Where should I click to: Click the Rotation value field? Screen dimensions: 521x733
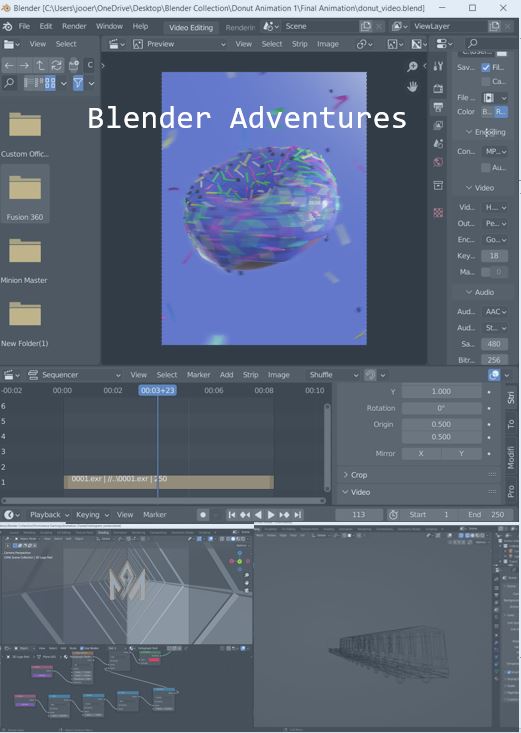tap(441, 408)
